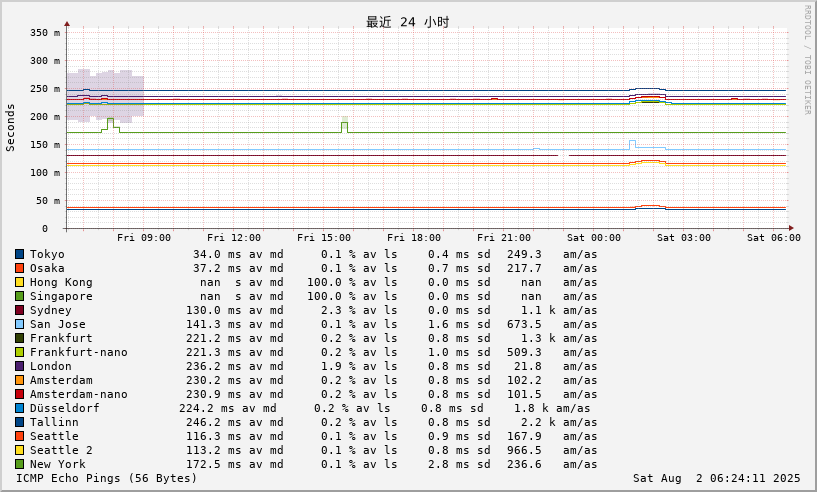Click the Fri 18:00 x-axis label
817x492 pixels.
(x=414, y=238)
